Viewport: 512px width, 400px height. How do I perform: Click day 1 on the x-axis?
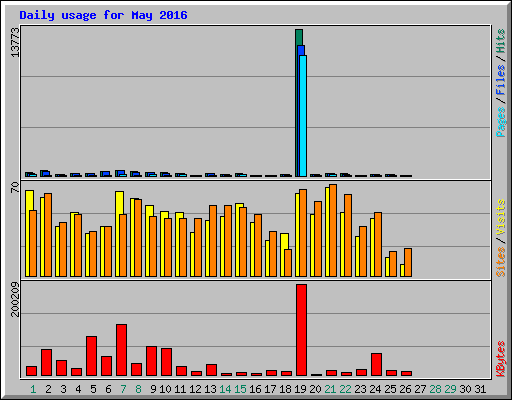tap(33, 389)
